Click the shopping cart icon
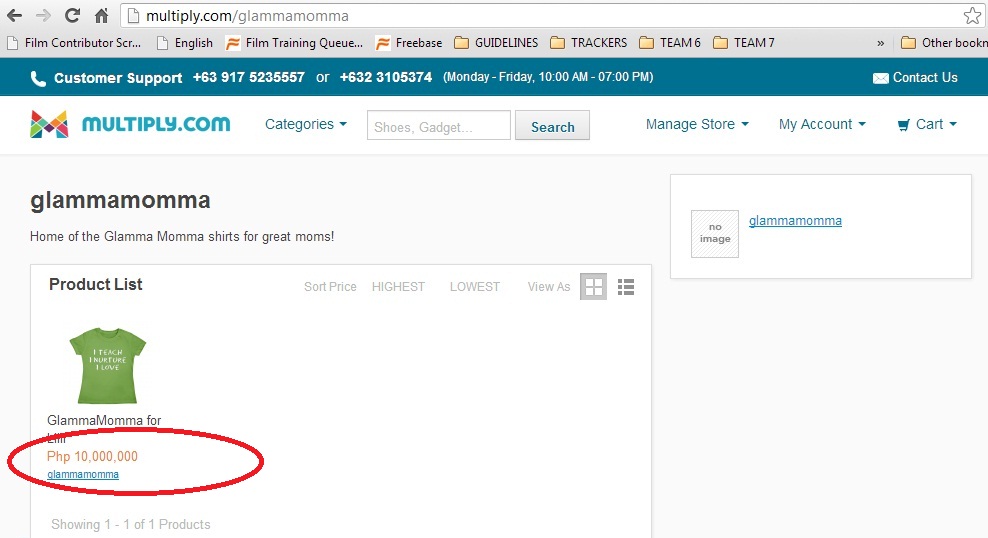988x538 pixels. [904, 125]
